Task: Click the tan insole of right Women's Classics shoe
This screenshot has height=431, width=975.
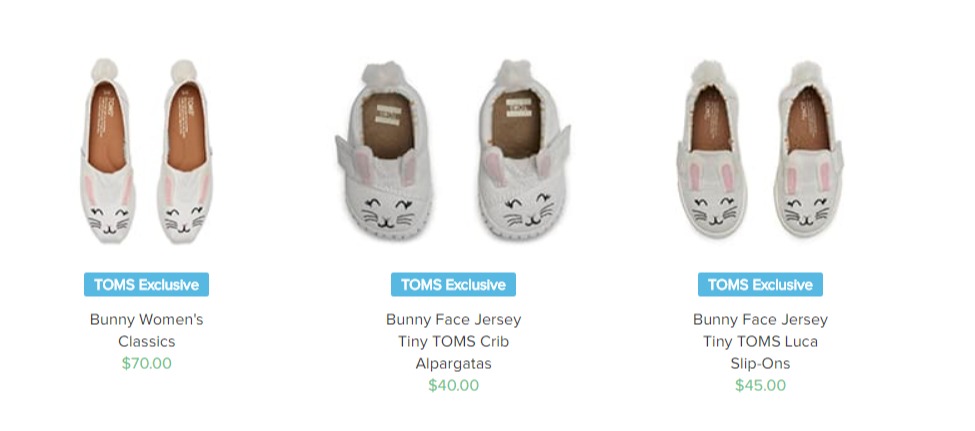Action: pos(187,126)
